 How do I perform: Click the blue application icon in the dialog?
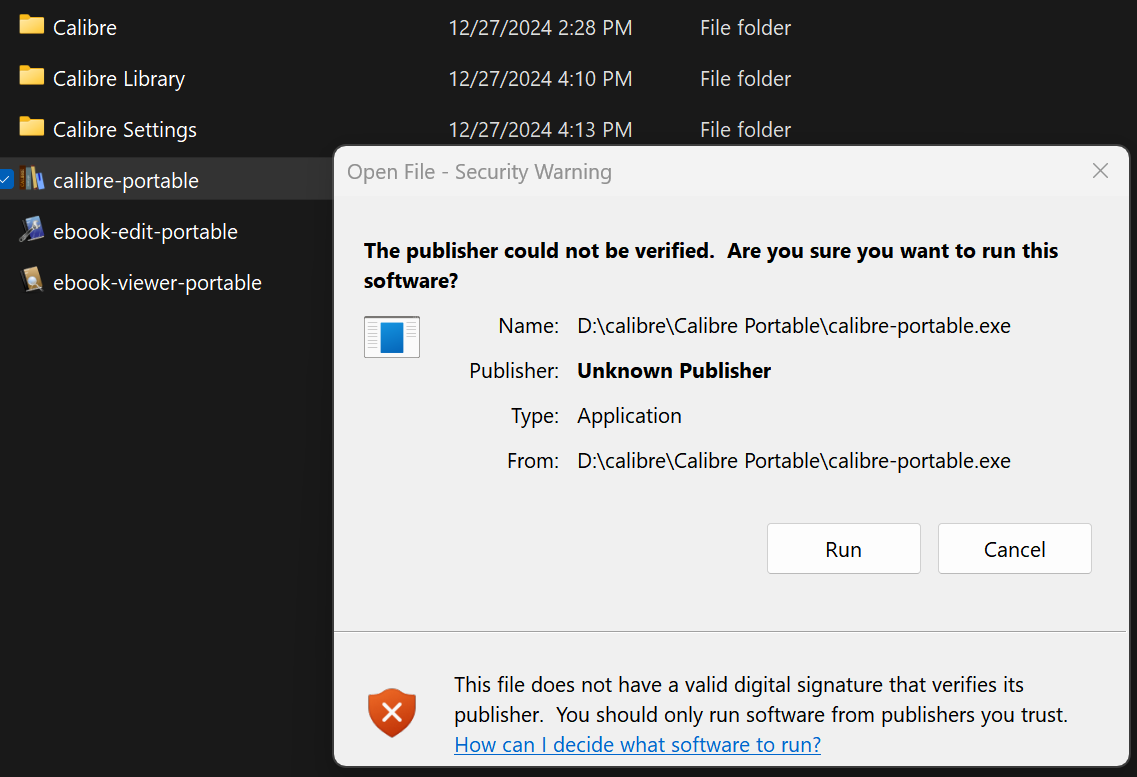392,337
